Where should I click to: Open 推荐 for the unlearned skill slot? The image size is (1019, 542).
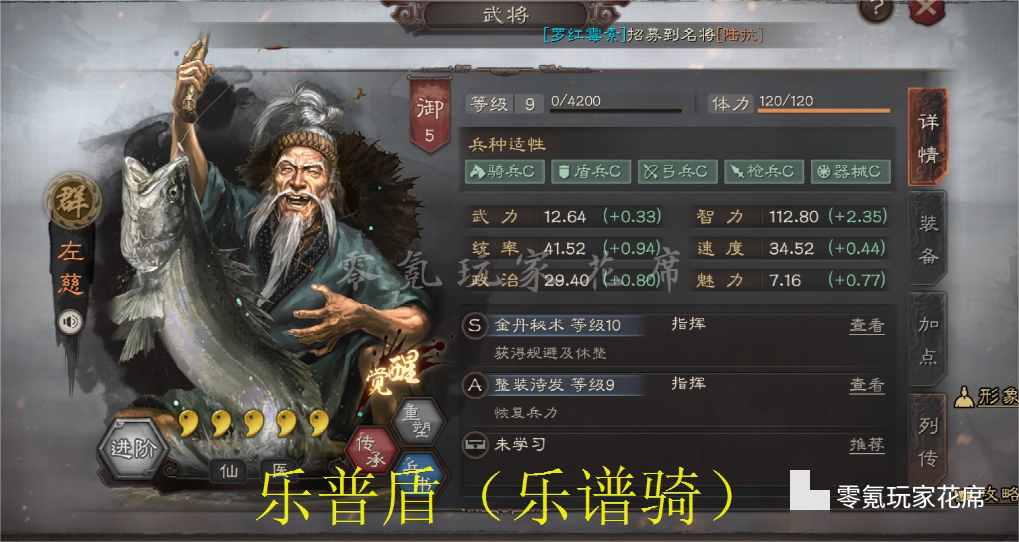[x=867, y=445]
